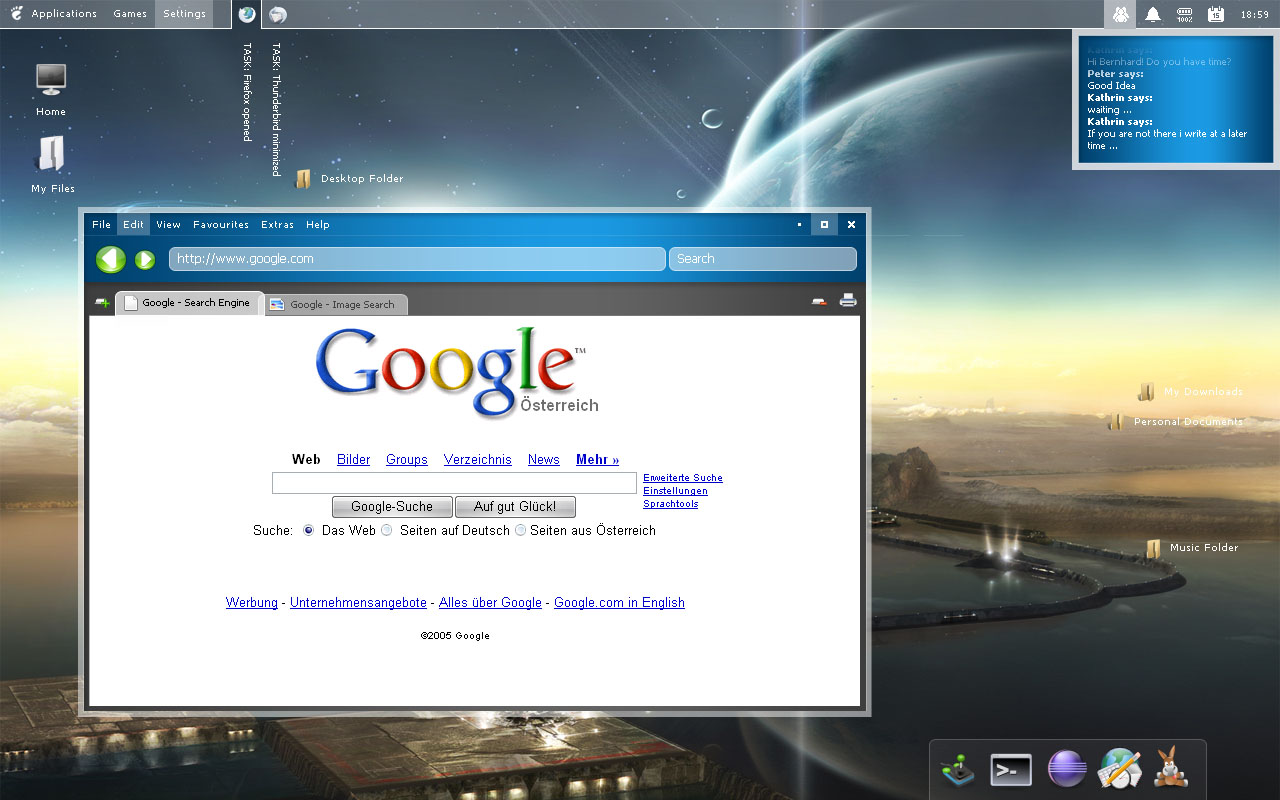Open the Sprachtools link
The image size is (1280, 800).
pyautogui.click(x=671, y=504)
